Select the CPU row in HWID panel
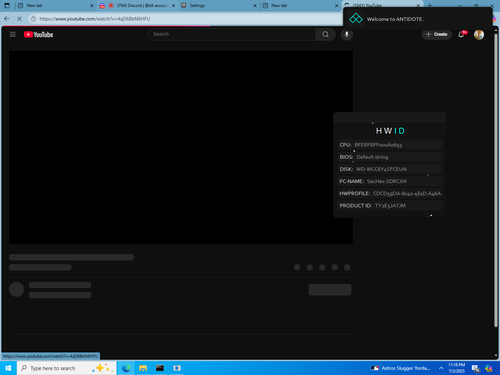This screenshot has height=375, width=500. click(x=390, y=145)
